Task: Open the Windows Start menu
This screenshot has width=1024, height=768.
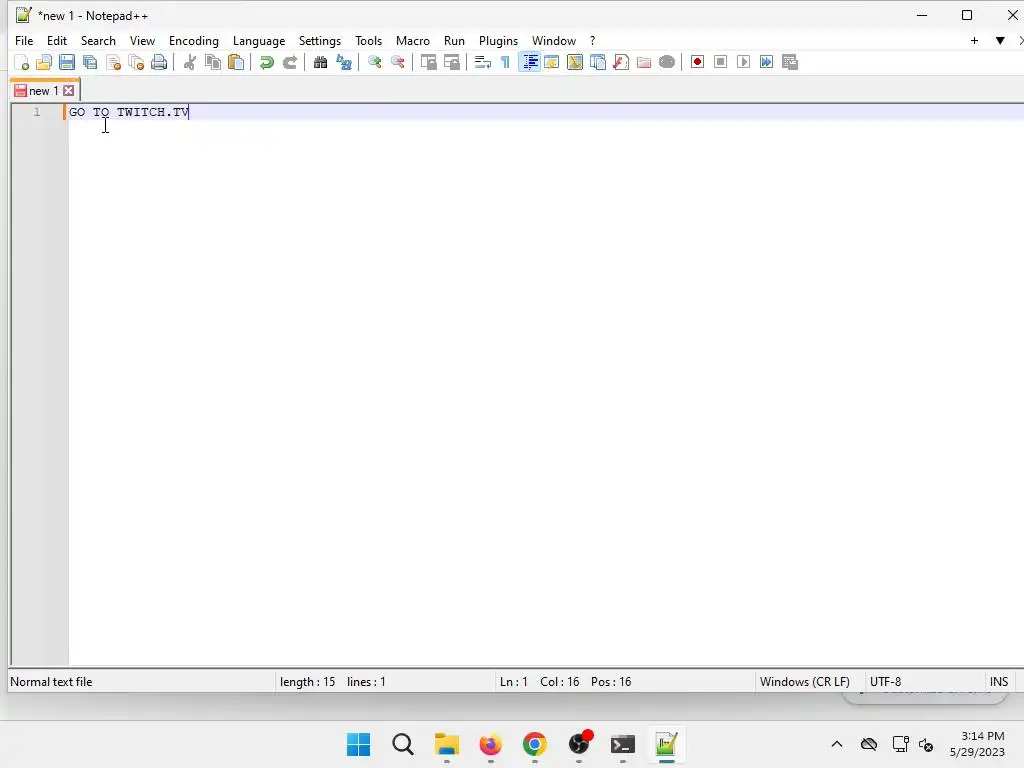Action: (359, 744)
